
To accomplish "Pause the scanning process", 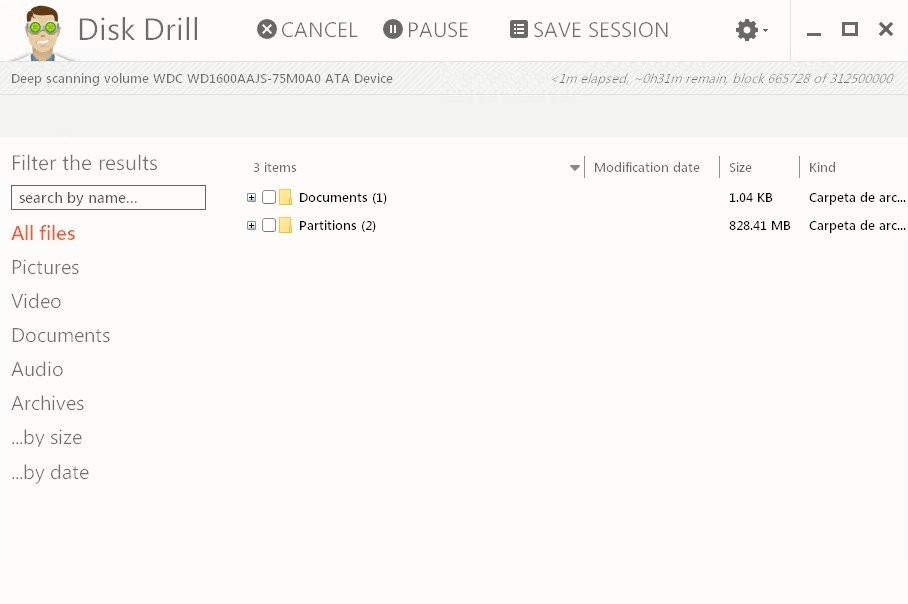I will (426, 30).
